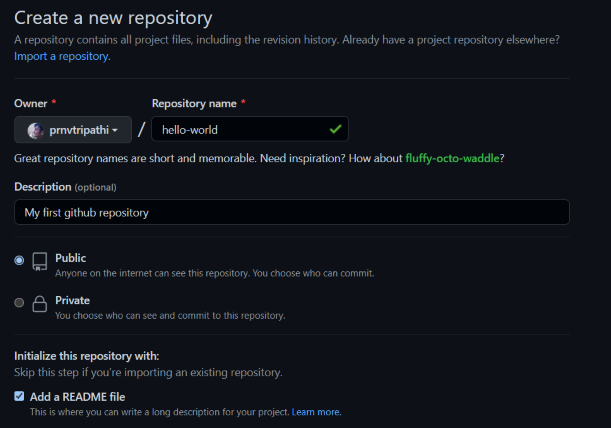Open the README Learn more link
This screenshot has width=611, height=428.
click(x=316, y=412)
